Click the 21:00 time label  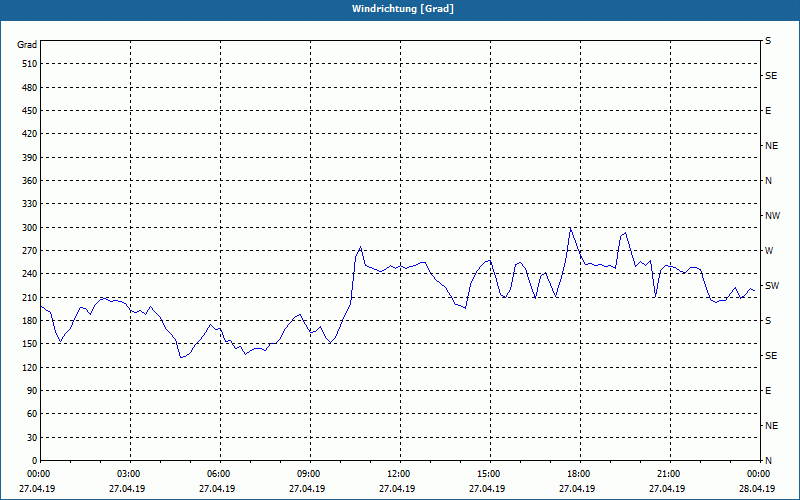click(x=668, y=474)
